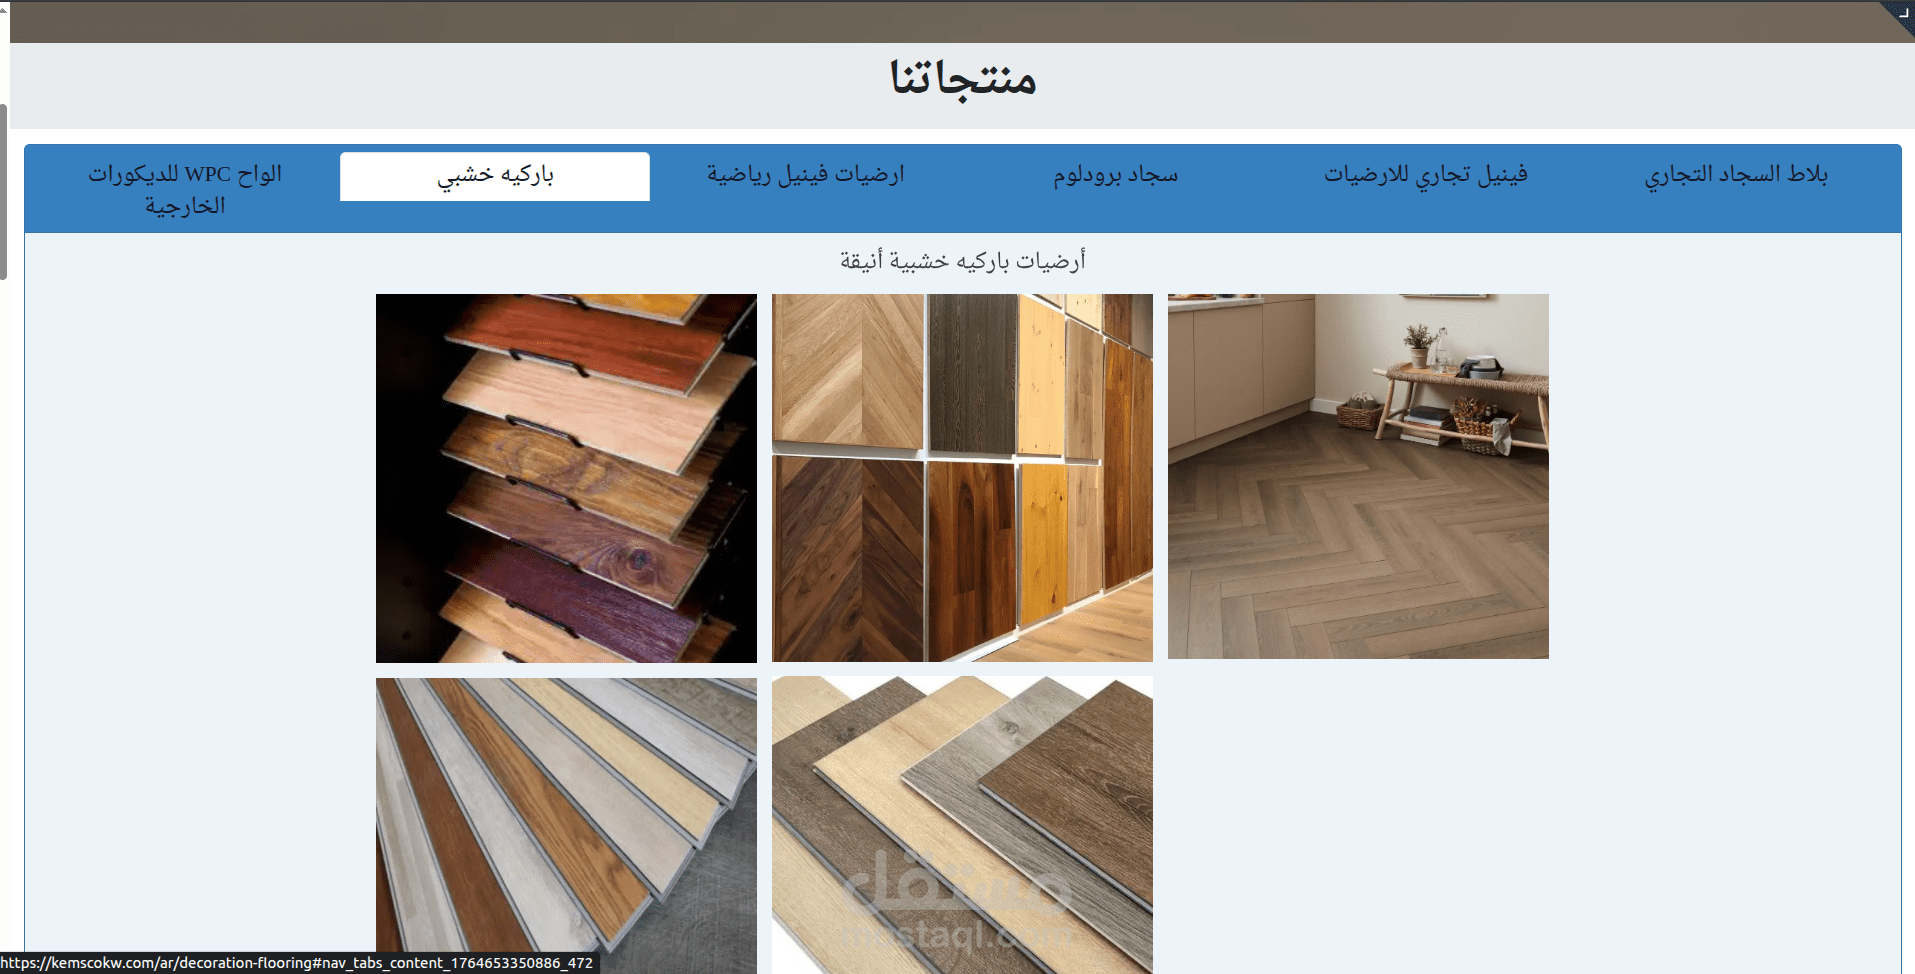Image resolution: width=1915 pixels, height=974 pixels.
Task: Open the stacked colorful wood planks photo
Action: click(x=566, y=478)
